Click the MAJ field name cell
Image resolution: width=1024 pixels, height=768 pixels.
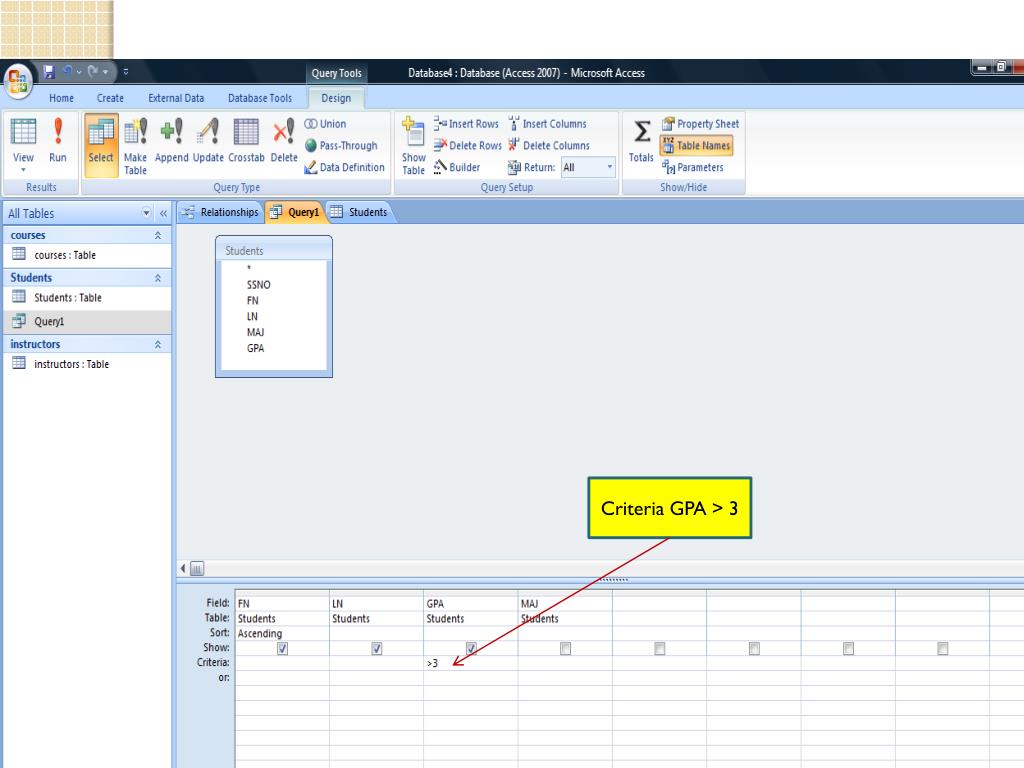pyautogui.click(x=565, y=603)
